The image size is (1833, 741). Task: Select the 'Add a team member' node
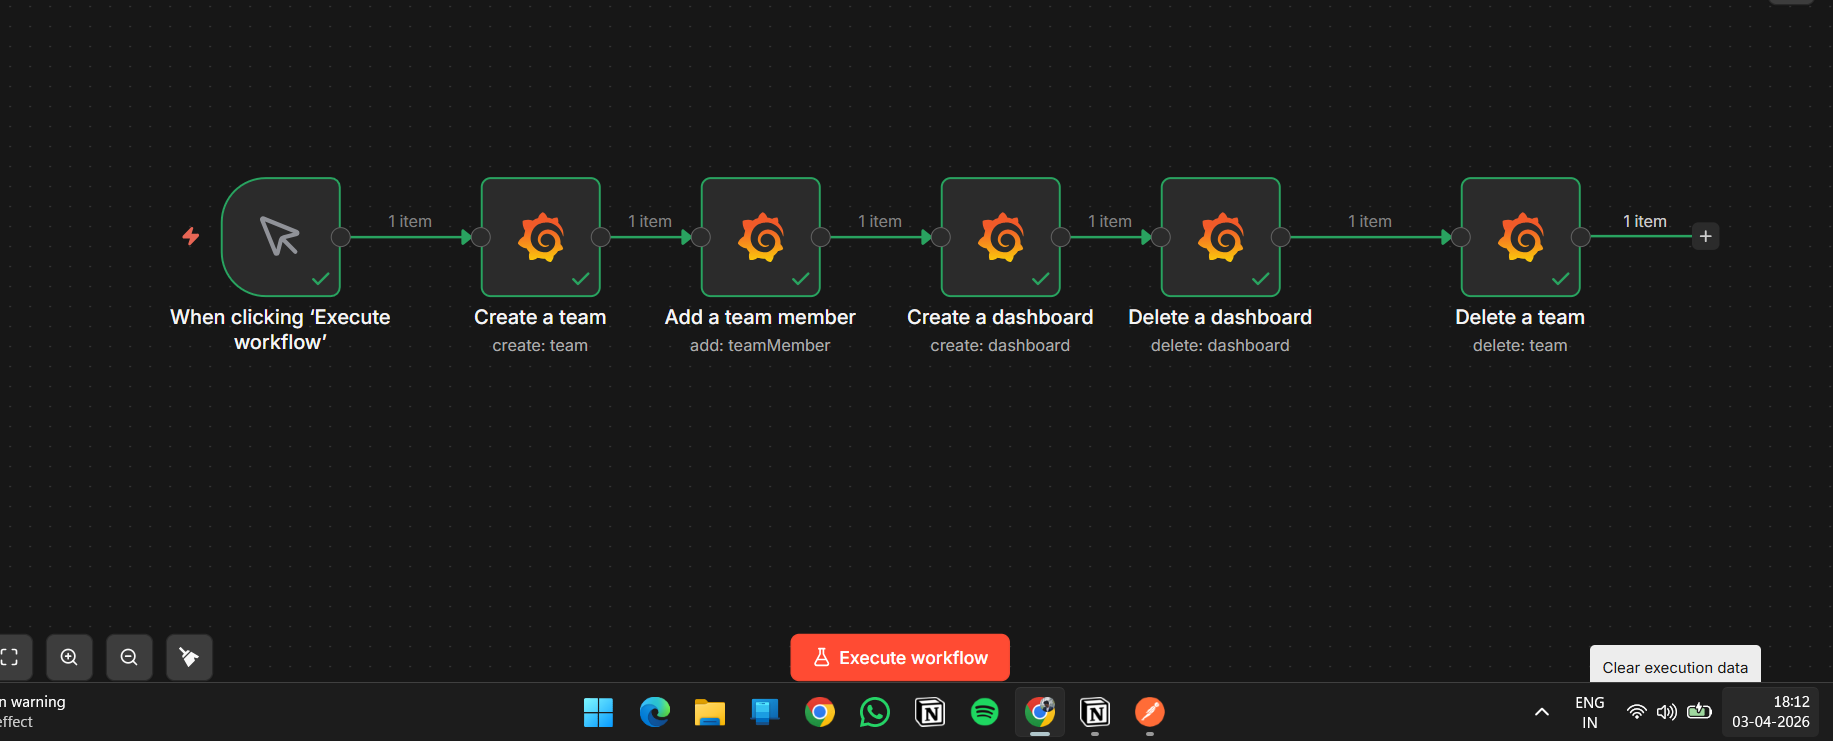coord(760,237)
